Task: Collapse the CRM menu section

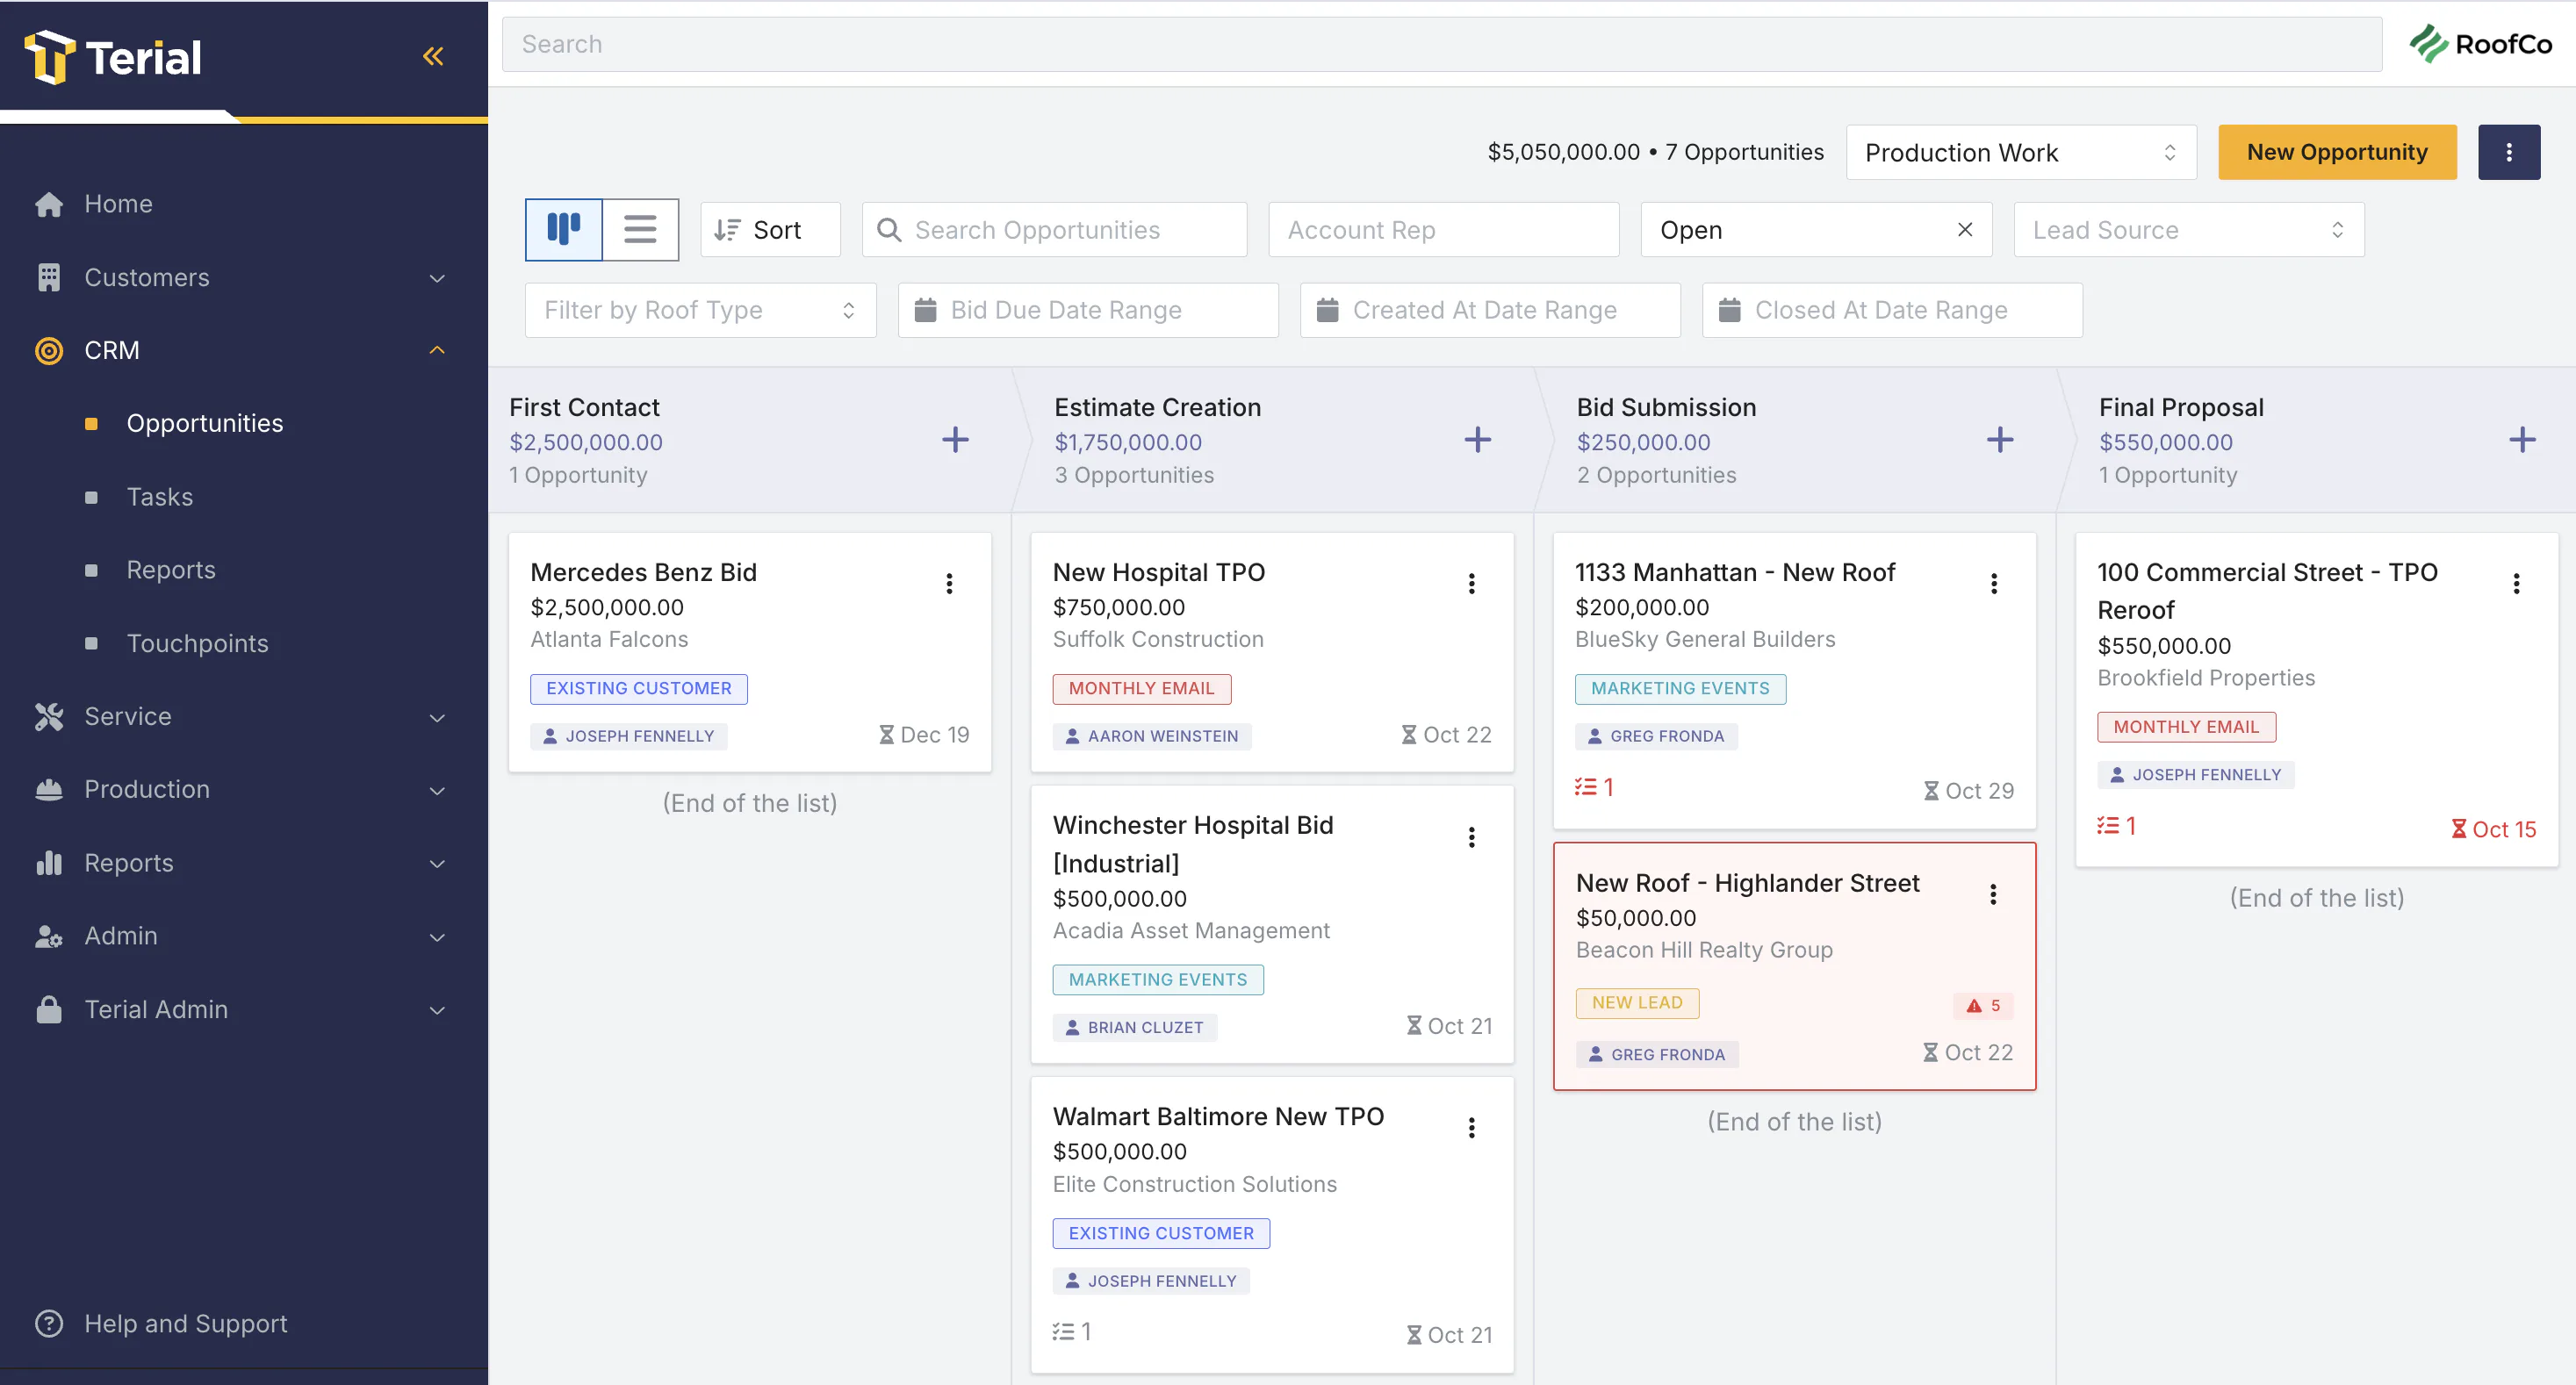Action: tap(244, 350)
